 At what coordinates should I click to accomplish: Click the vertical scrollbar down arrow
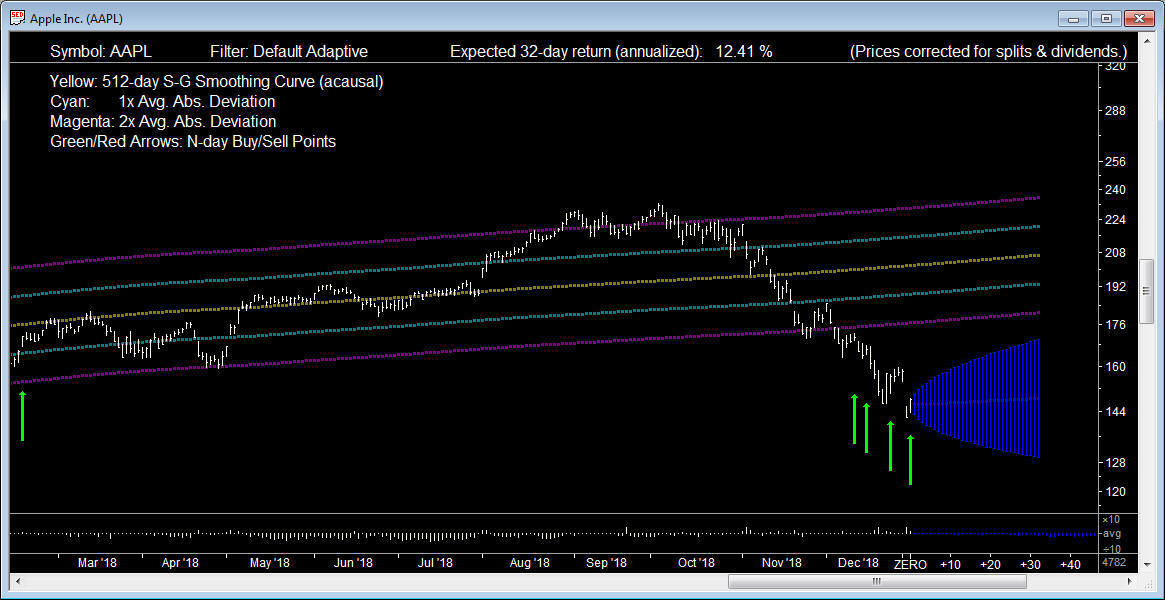(1147, 567)
